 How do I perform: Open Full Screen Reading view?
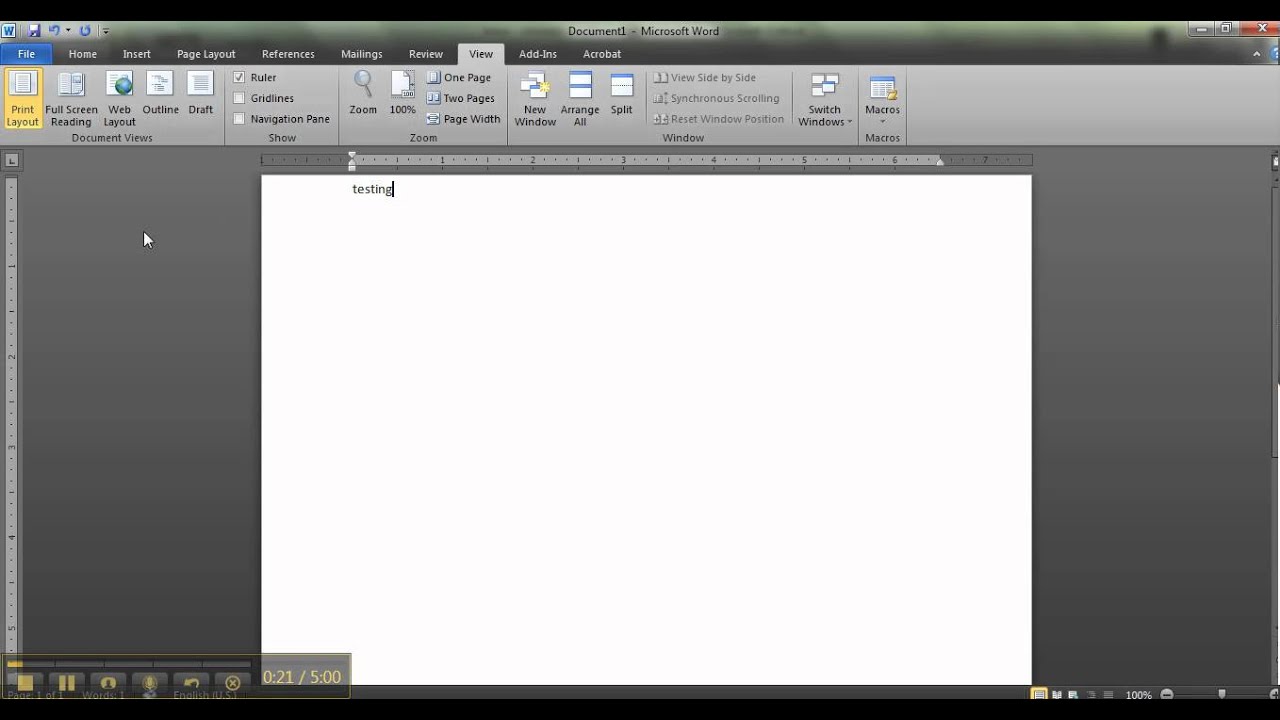click(x=71, y=99)
